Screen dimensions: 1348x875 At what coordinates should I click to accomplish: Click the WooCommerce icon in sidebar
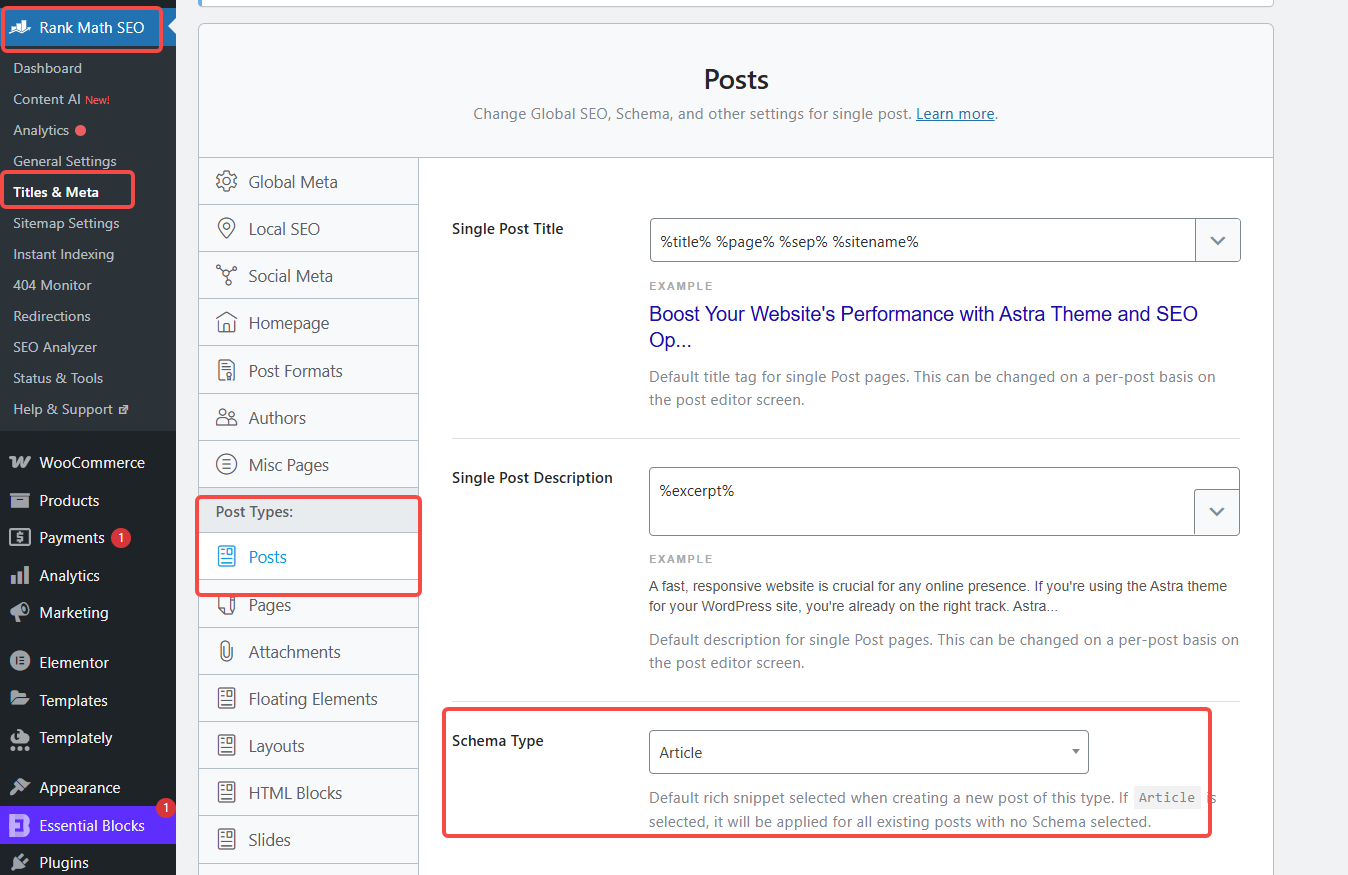(x=19, y=463)
